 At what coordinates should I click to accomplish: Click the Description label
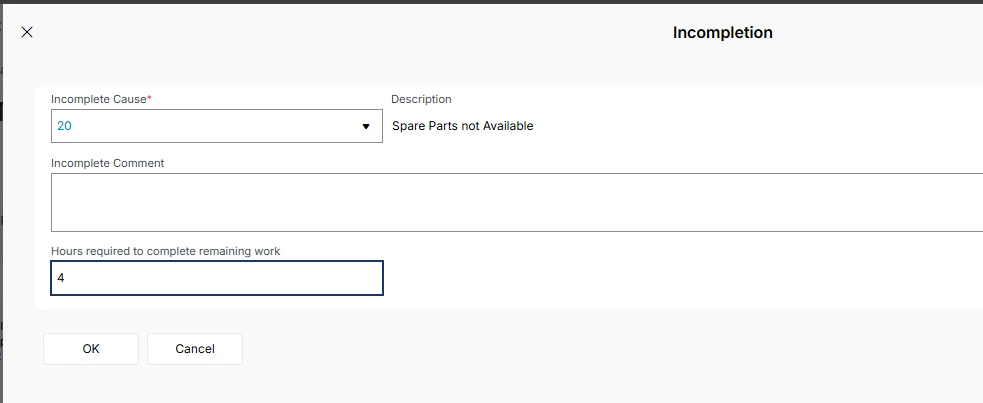(x=421, y=99)
